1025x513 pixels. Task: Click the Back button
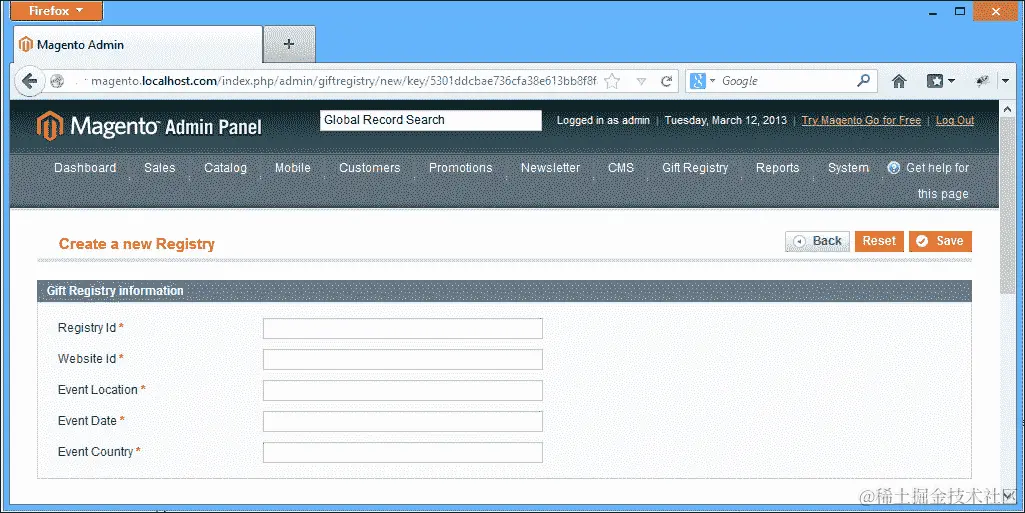817,241
